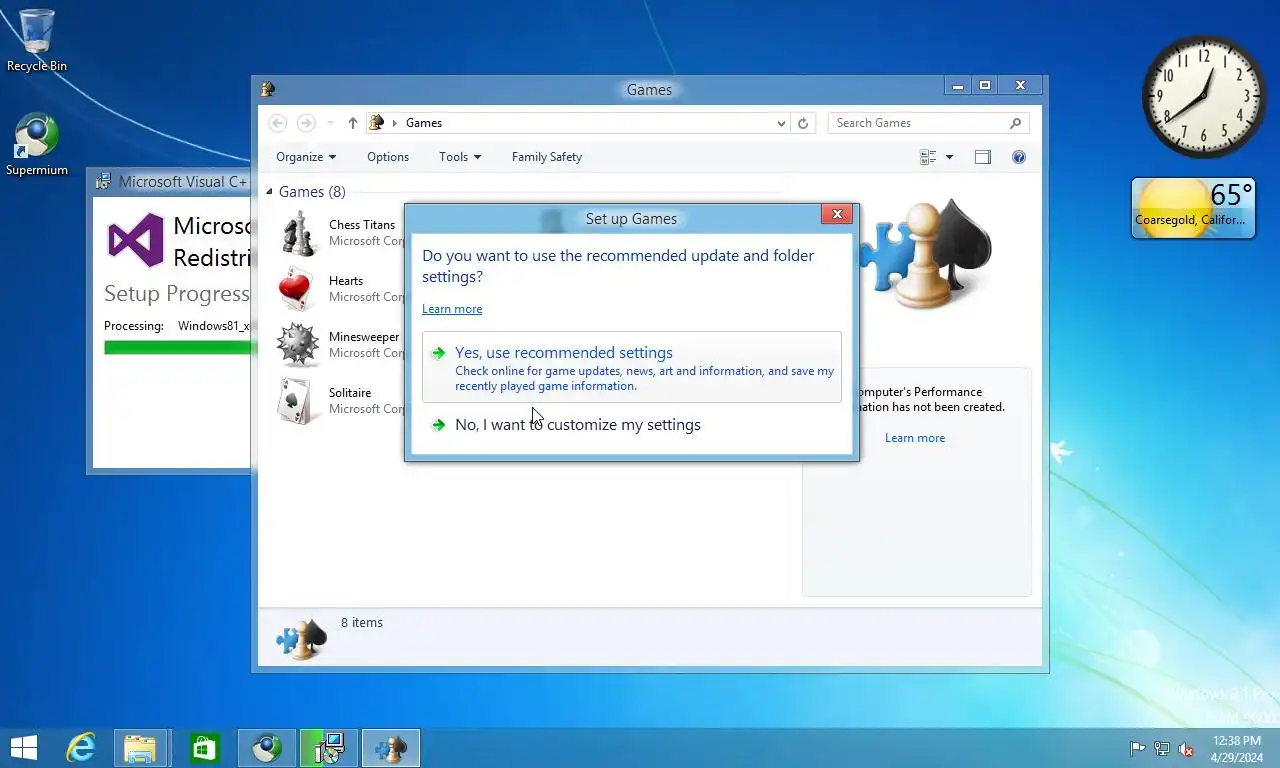Click the analog clock gadget
Viewport: 1280px width, 768px height.
(x=1203, y=97)
